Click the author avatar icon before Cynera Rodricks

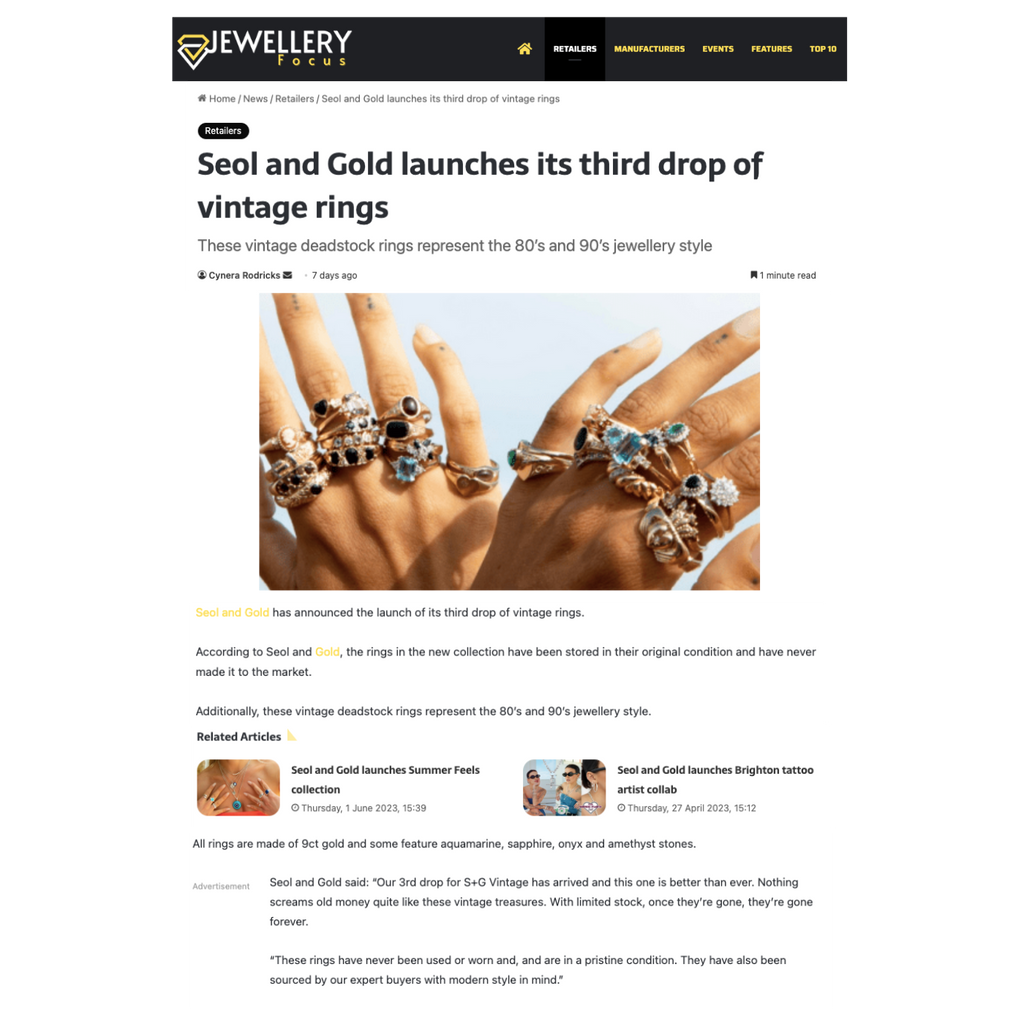(x=202, y=275)
